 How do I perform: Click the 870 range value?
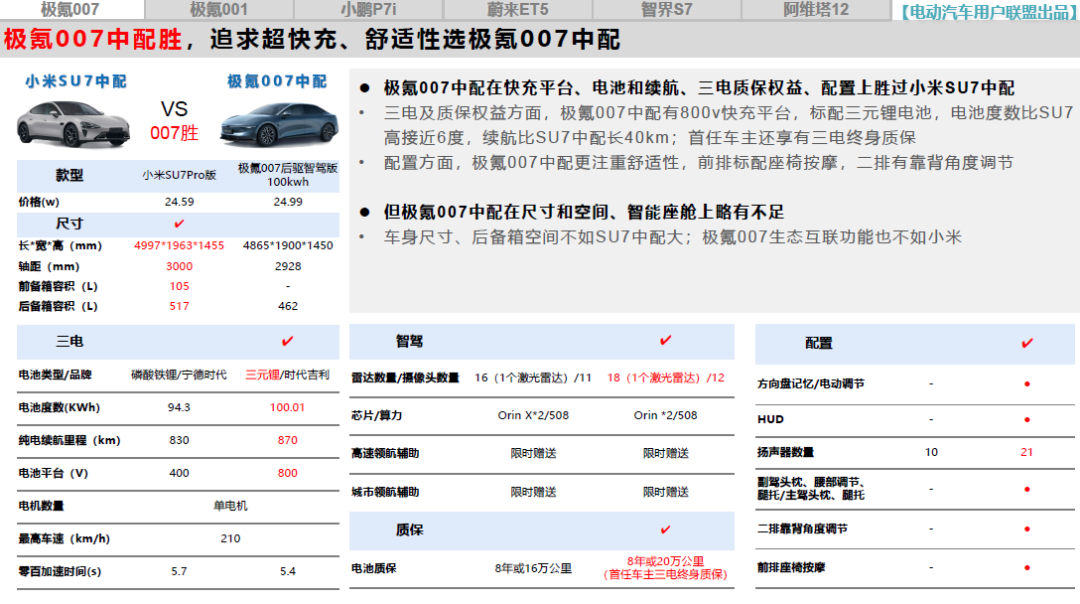(288, 440)
